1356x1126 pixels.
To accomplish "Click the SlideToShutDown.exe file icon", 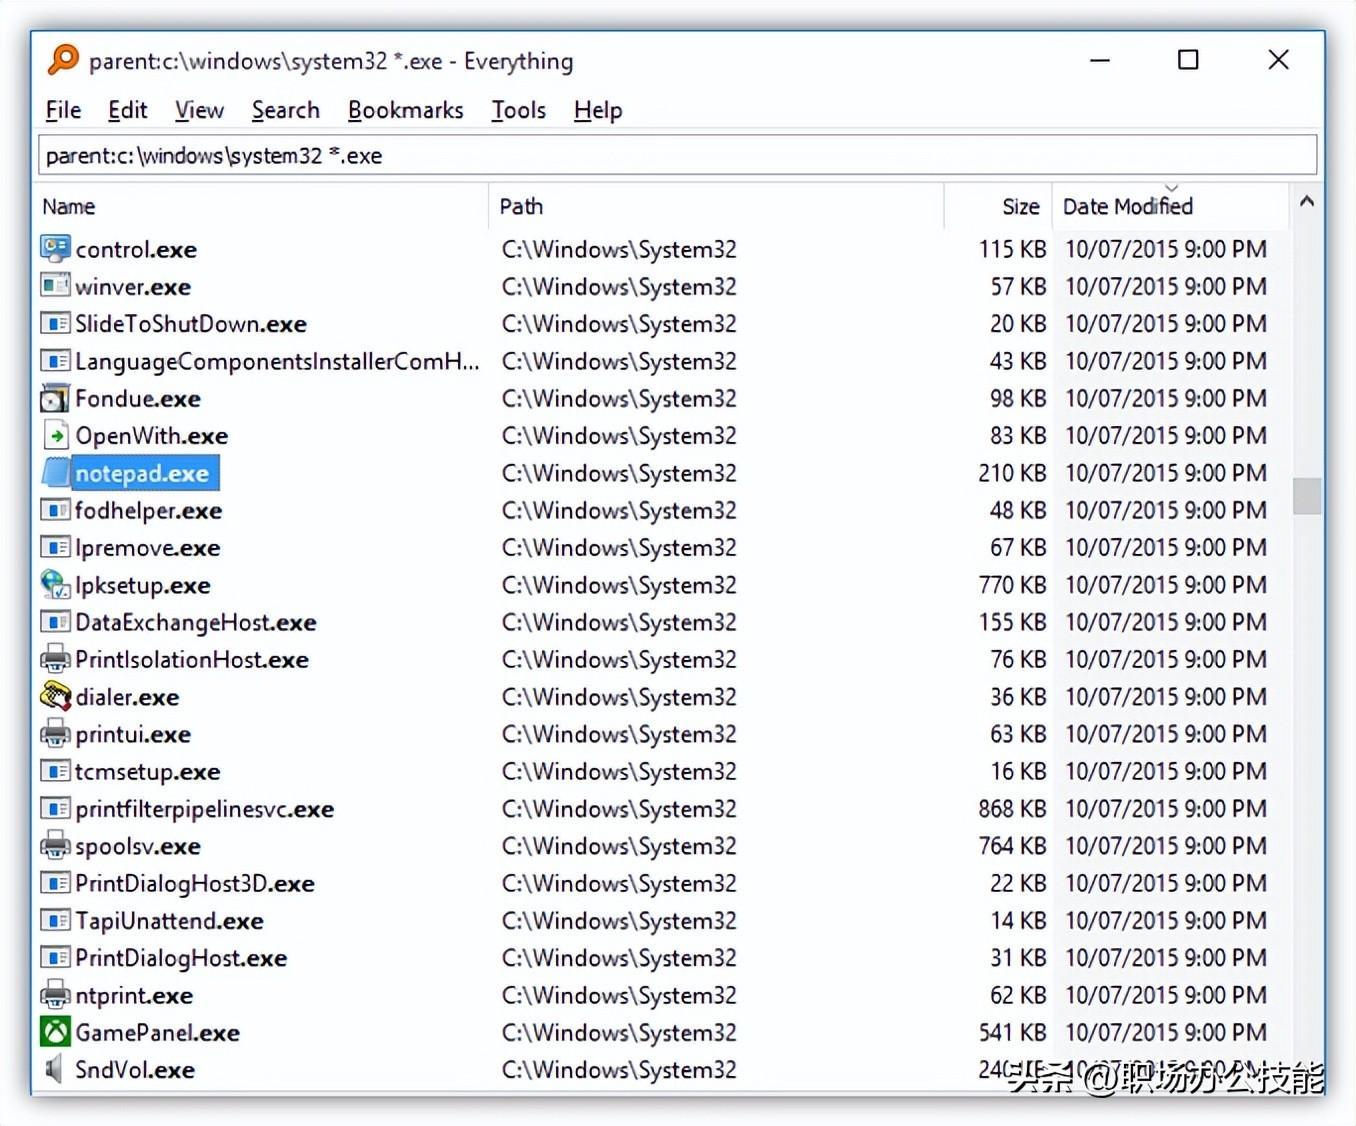I will [55, 323].
